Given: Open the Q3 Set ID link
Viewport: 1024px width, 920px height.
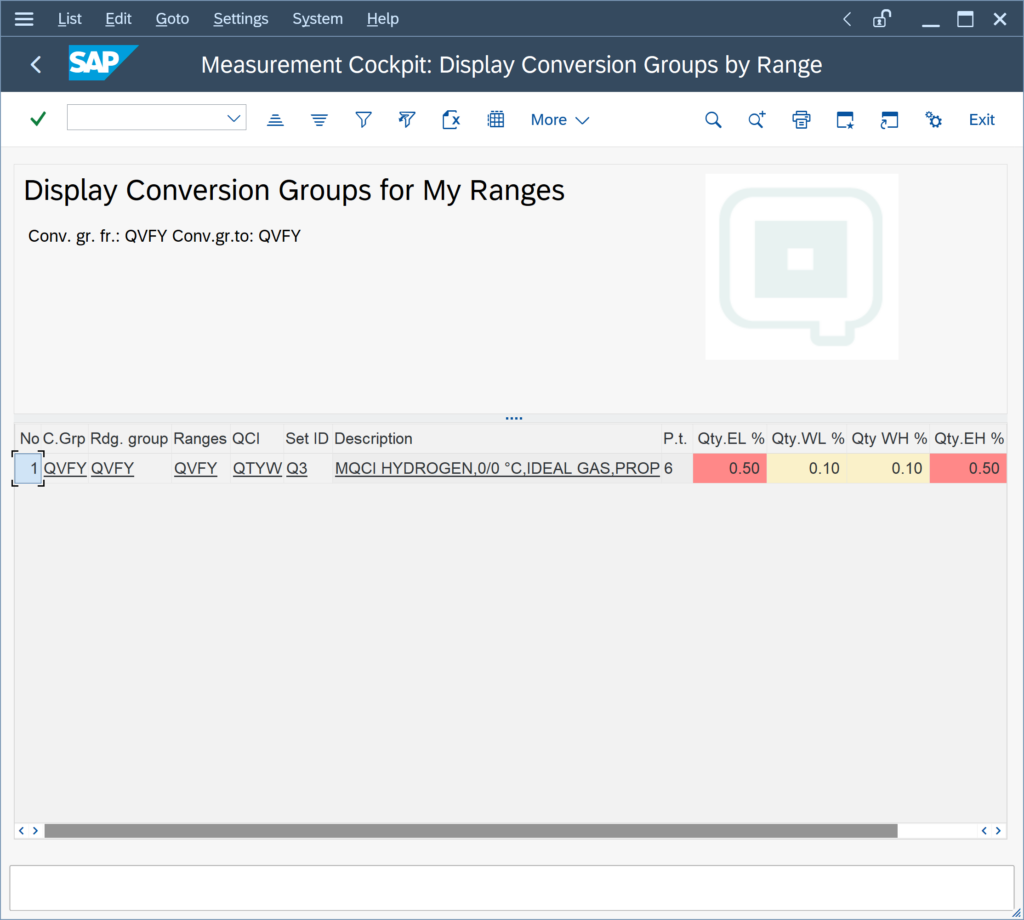Looking at the screenshot, I should tap(296, 468).
